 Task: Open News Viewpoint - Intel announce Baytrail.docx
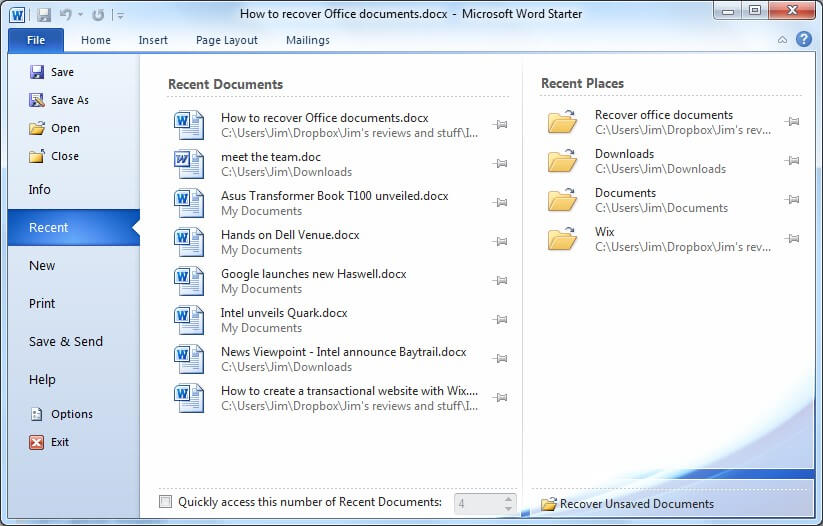pos(340,359)
